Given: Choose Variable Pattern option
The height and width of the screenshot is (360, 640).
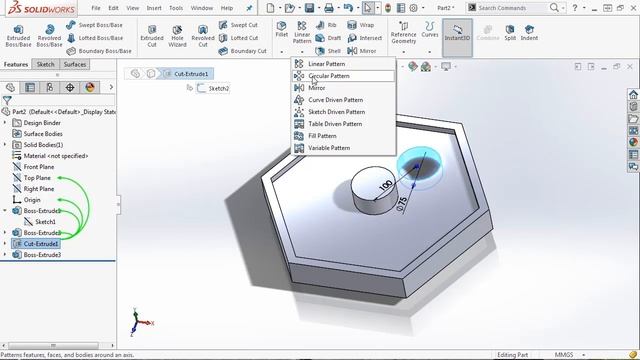Looking at the screenshot, I should [343, 148].
